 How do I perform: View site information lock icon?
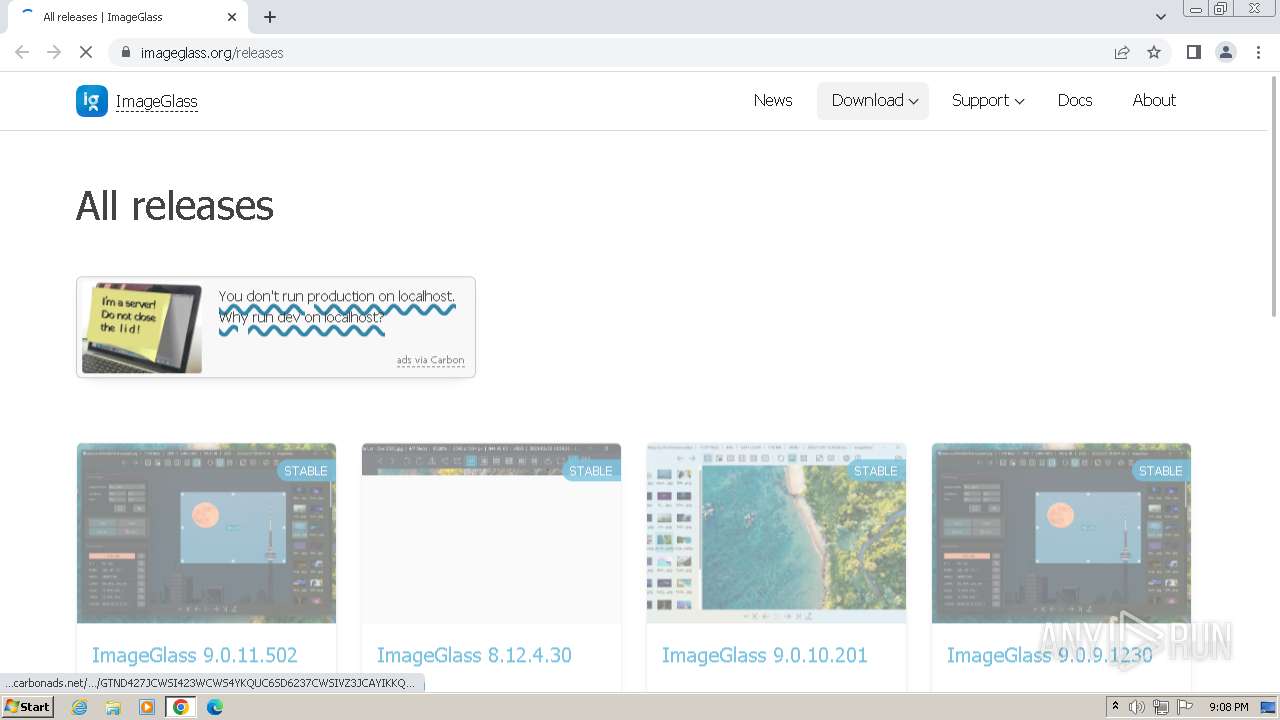pyautogui.click(x=125, y=52)
